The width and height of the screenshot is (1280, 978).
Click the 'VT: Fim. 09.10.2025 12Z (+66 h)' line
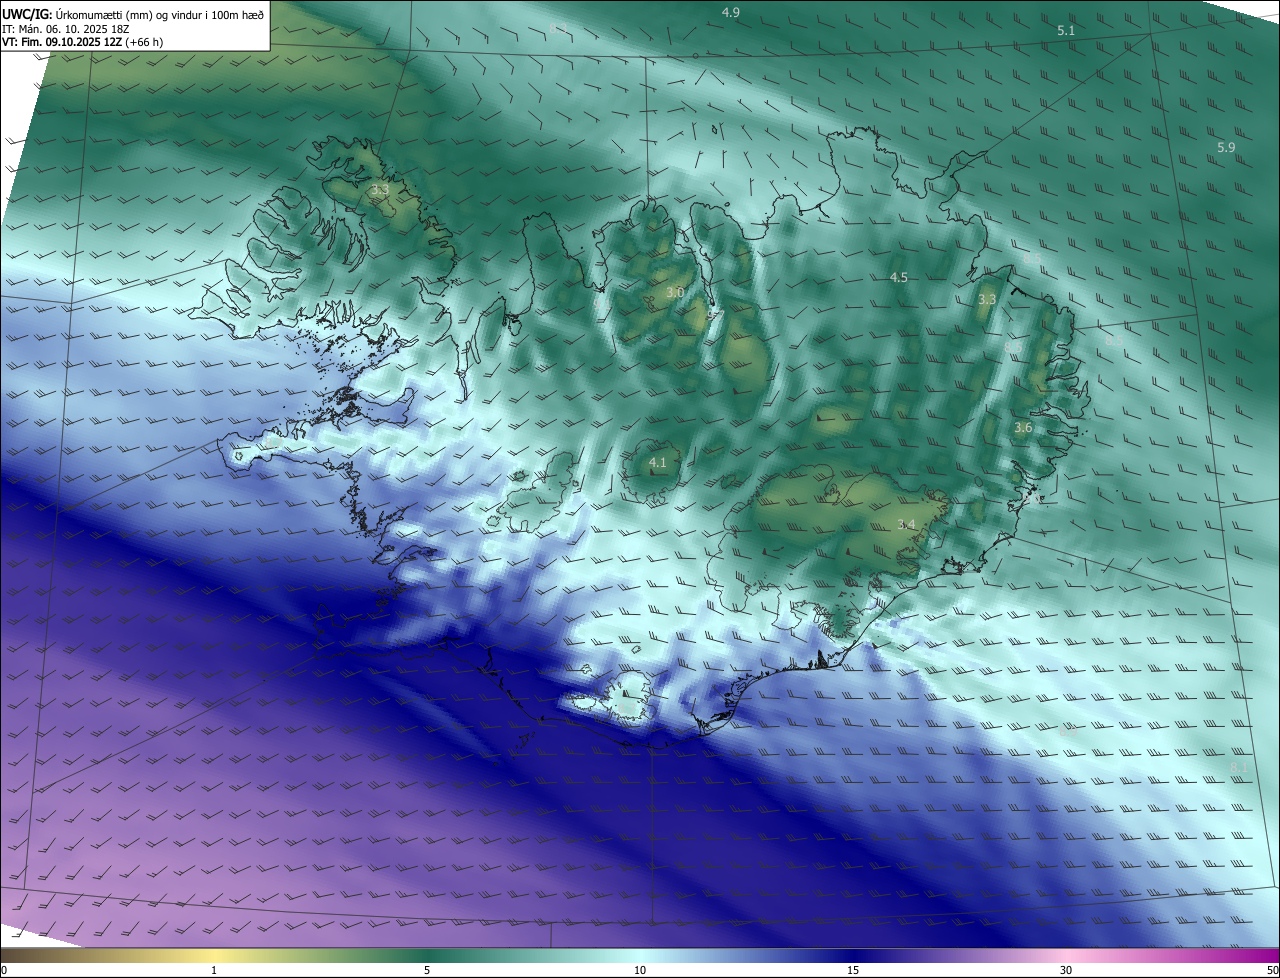click(x=83, y=43)
